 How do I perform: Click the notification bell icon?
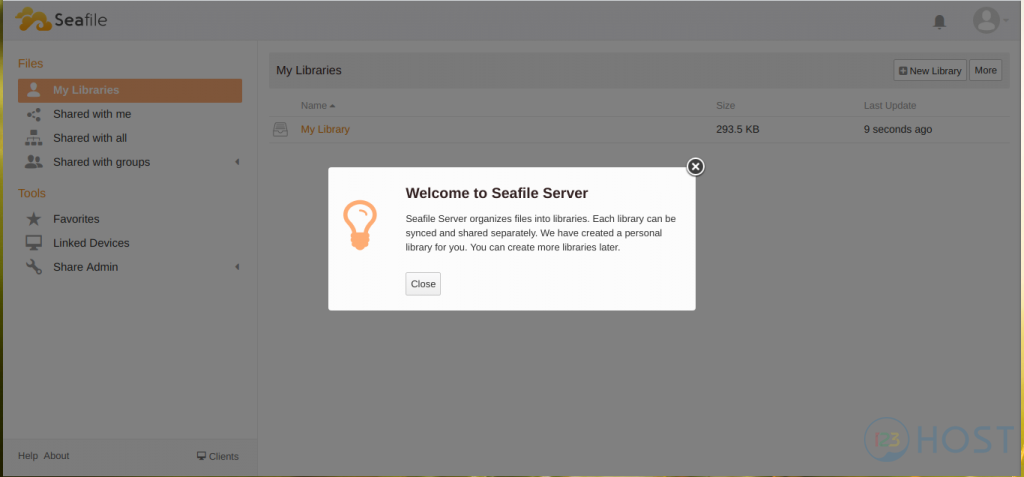coord(939,21)
